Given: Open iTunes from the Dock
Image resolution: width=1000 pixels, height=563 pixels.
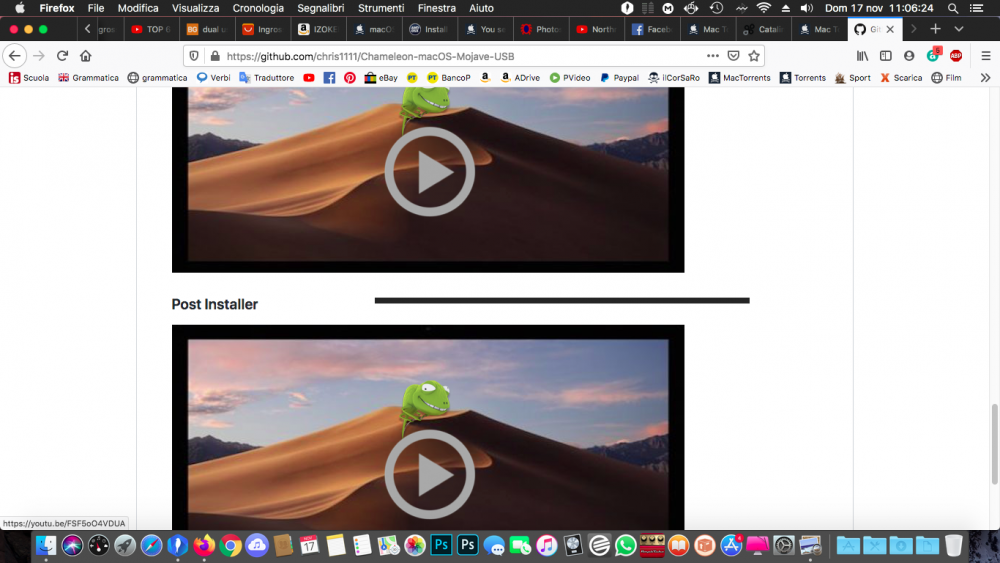Looking at the screenshot, I should point(547,546).
